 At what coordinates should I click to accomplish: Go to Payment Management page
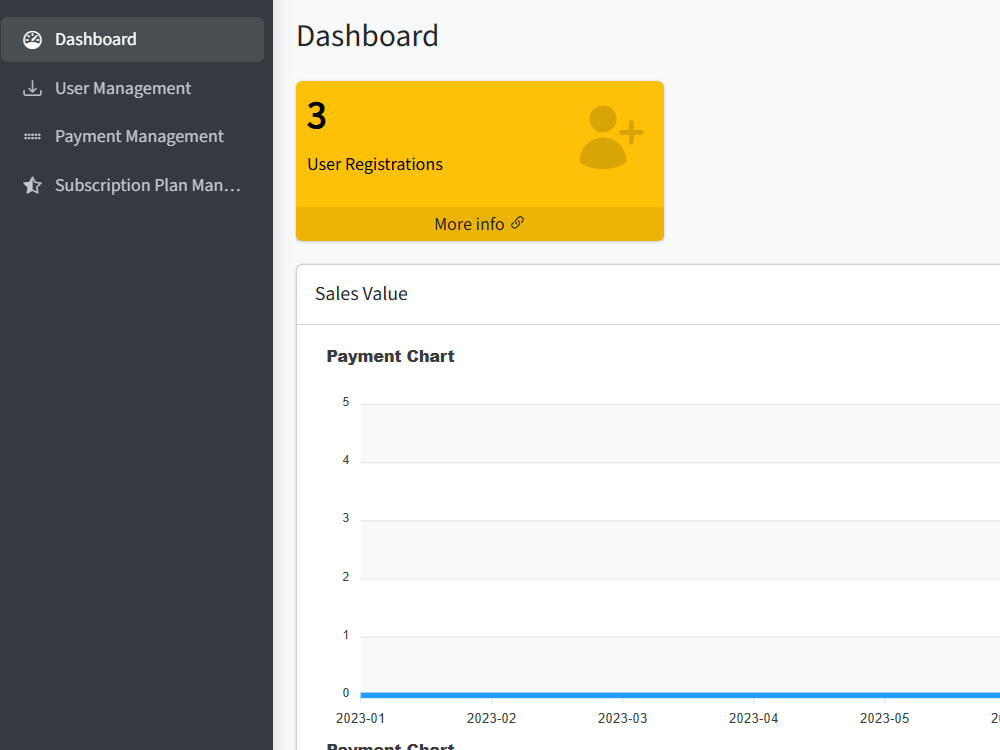(133, 136)
